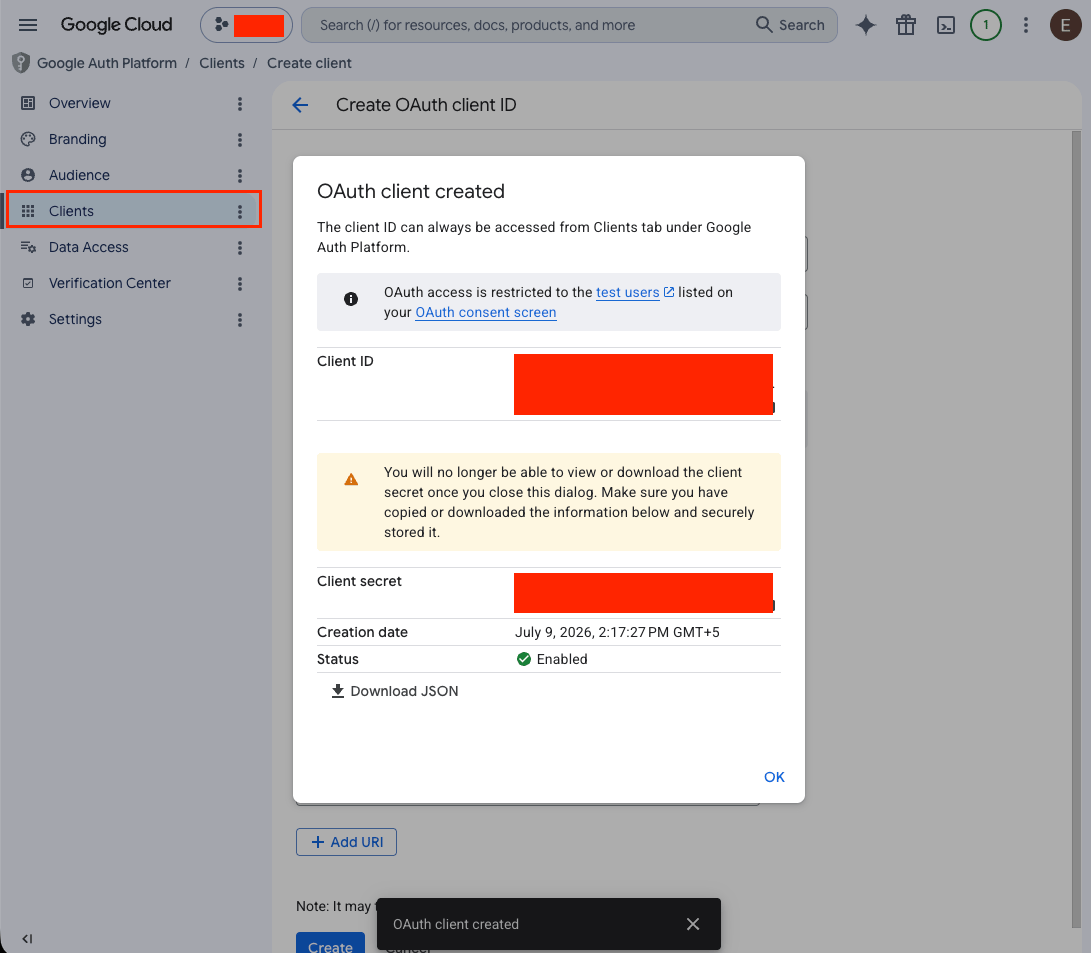Click the page vertical scrollbar

1076,529
